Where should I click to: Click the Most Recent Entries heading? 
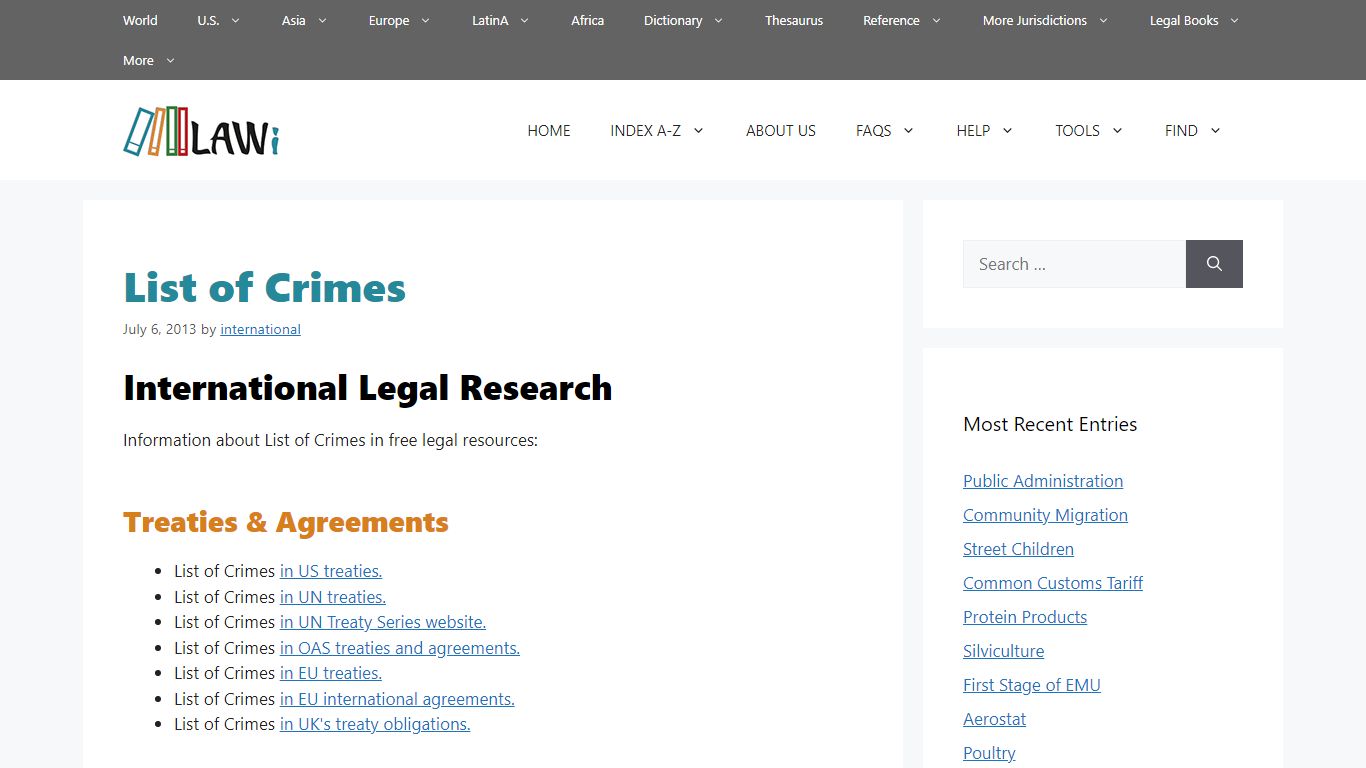pyautogui.click(x=1050, y=424)
